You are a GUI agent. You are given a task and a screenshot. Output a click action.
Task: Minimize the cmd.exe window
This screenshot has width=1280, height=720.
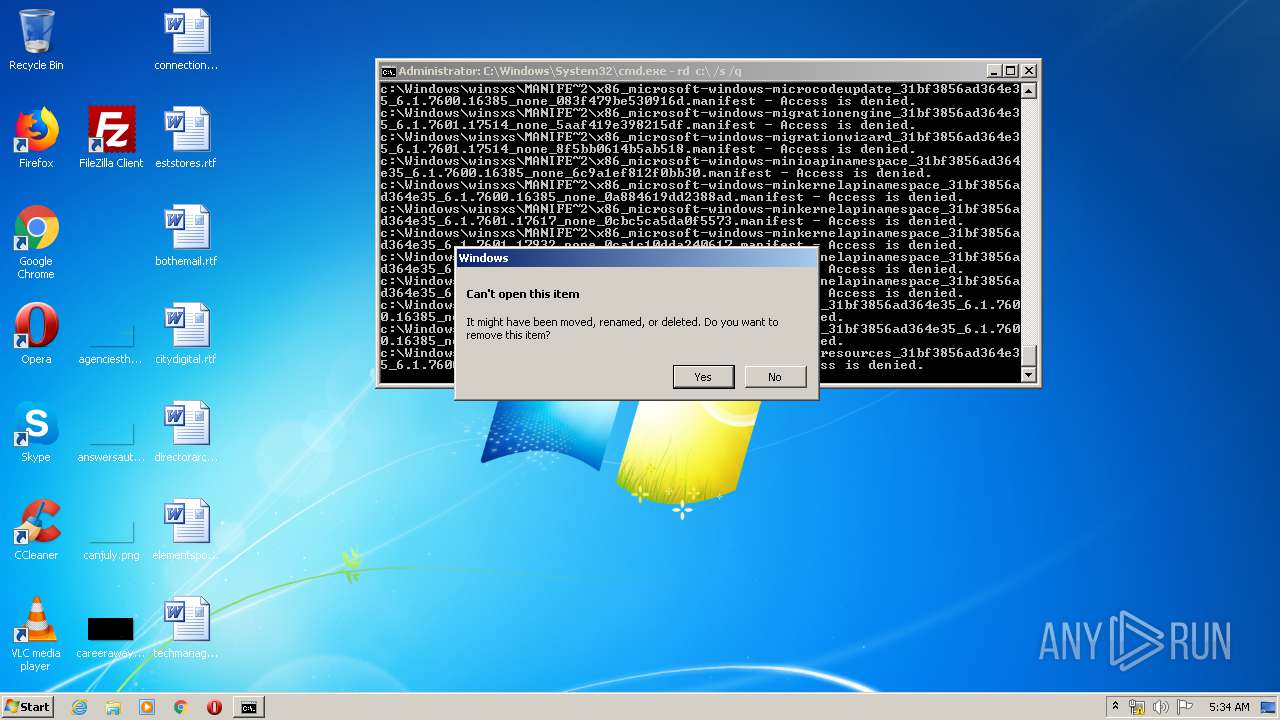(994, 71)
